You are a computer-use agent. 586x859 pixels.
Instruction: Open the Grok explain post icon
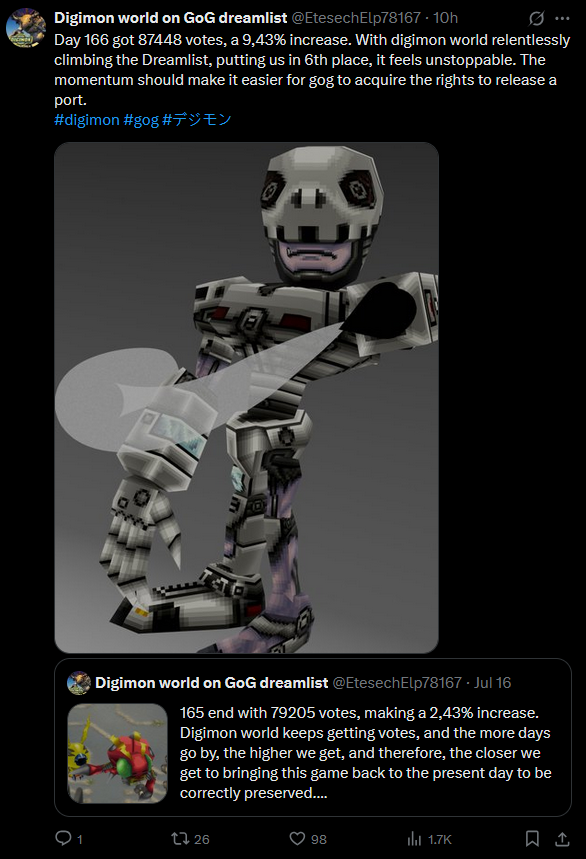[x=536, y=18]
